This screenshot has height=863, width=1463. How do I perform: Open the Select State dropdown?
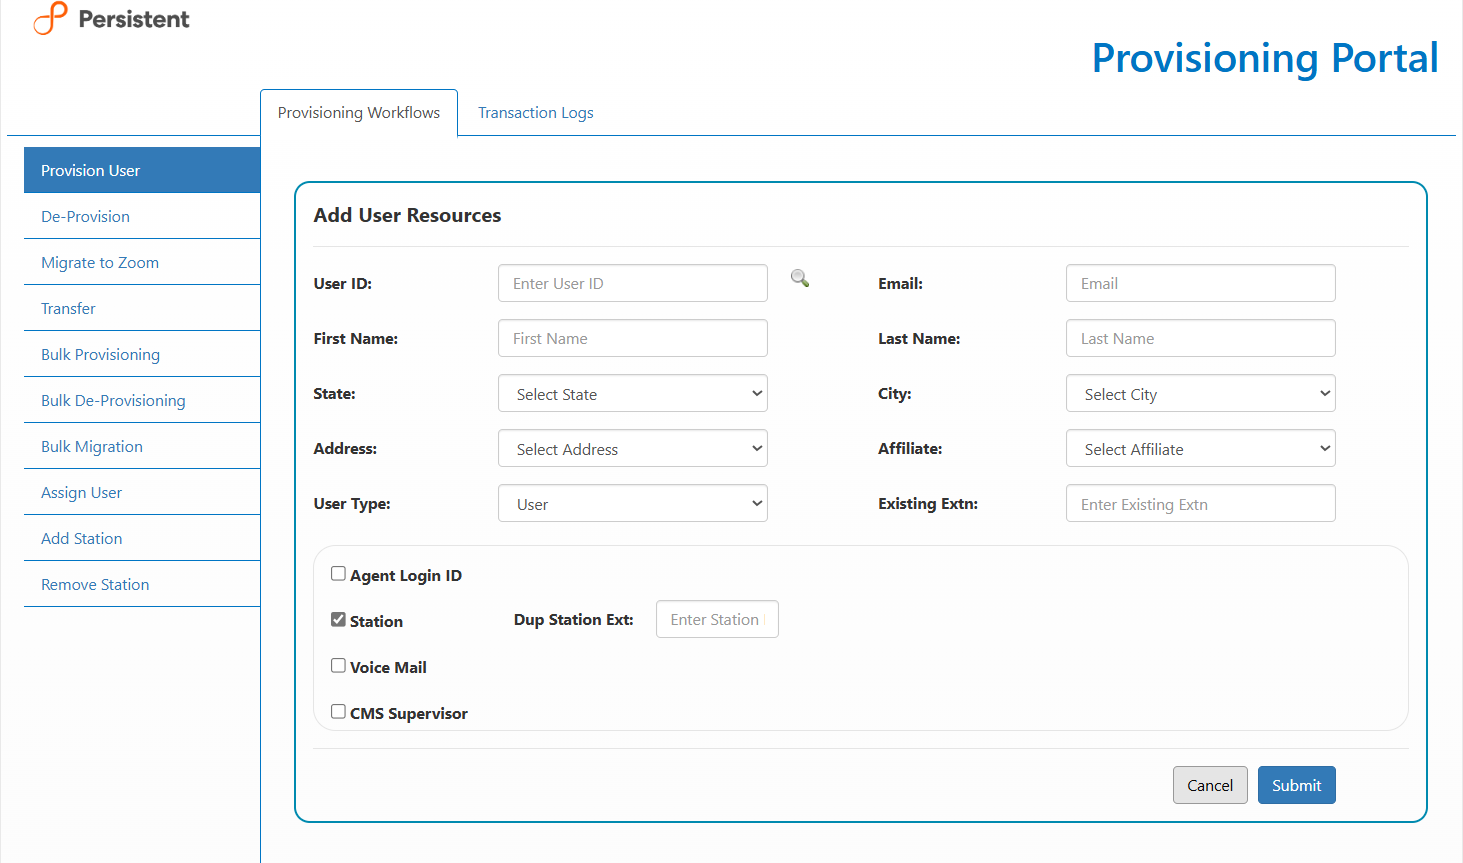tap(633, 393)
